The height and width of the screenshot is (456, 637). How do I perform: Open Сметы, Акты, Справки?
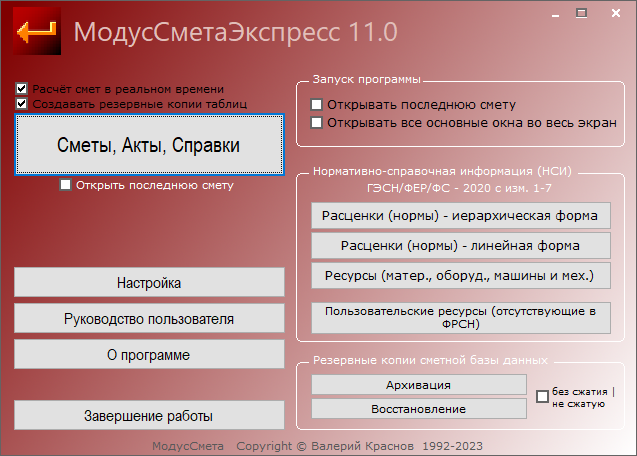coord(150,145)
